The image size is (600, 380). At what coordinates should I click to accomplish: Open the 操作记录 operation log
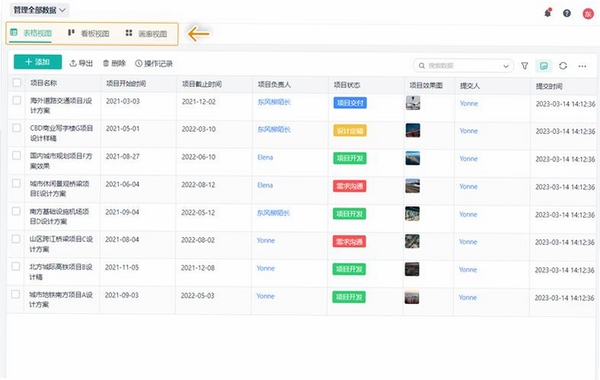coord(154,64)
